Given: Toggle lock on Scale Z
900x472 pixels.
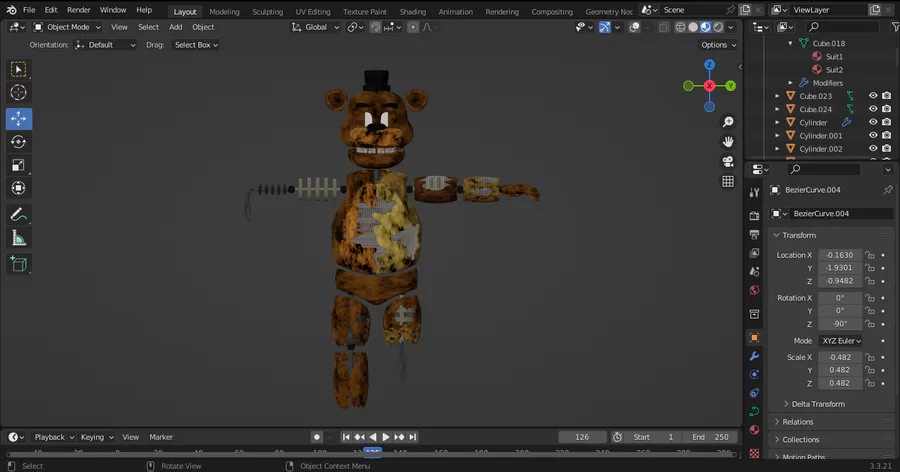Looking at the screenshot, I should [x=870, y=383].
